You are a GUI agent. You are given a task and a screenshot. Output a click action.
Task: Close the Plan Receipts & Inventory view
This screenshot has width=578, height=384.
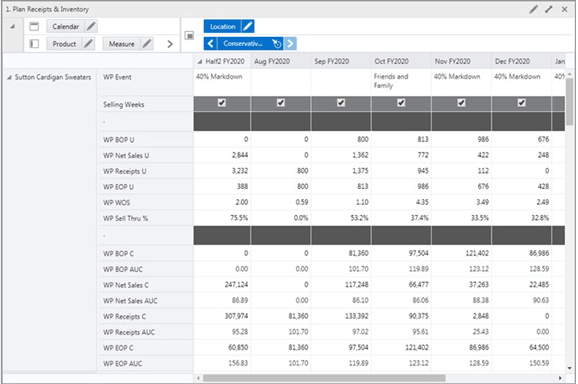click(564, 9)
